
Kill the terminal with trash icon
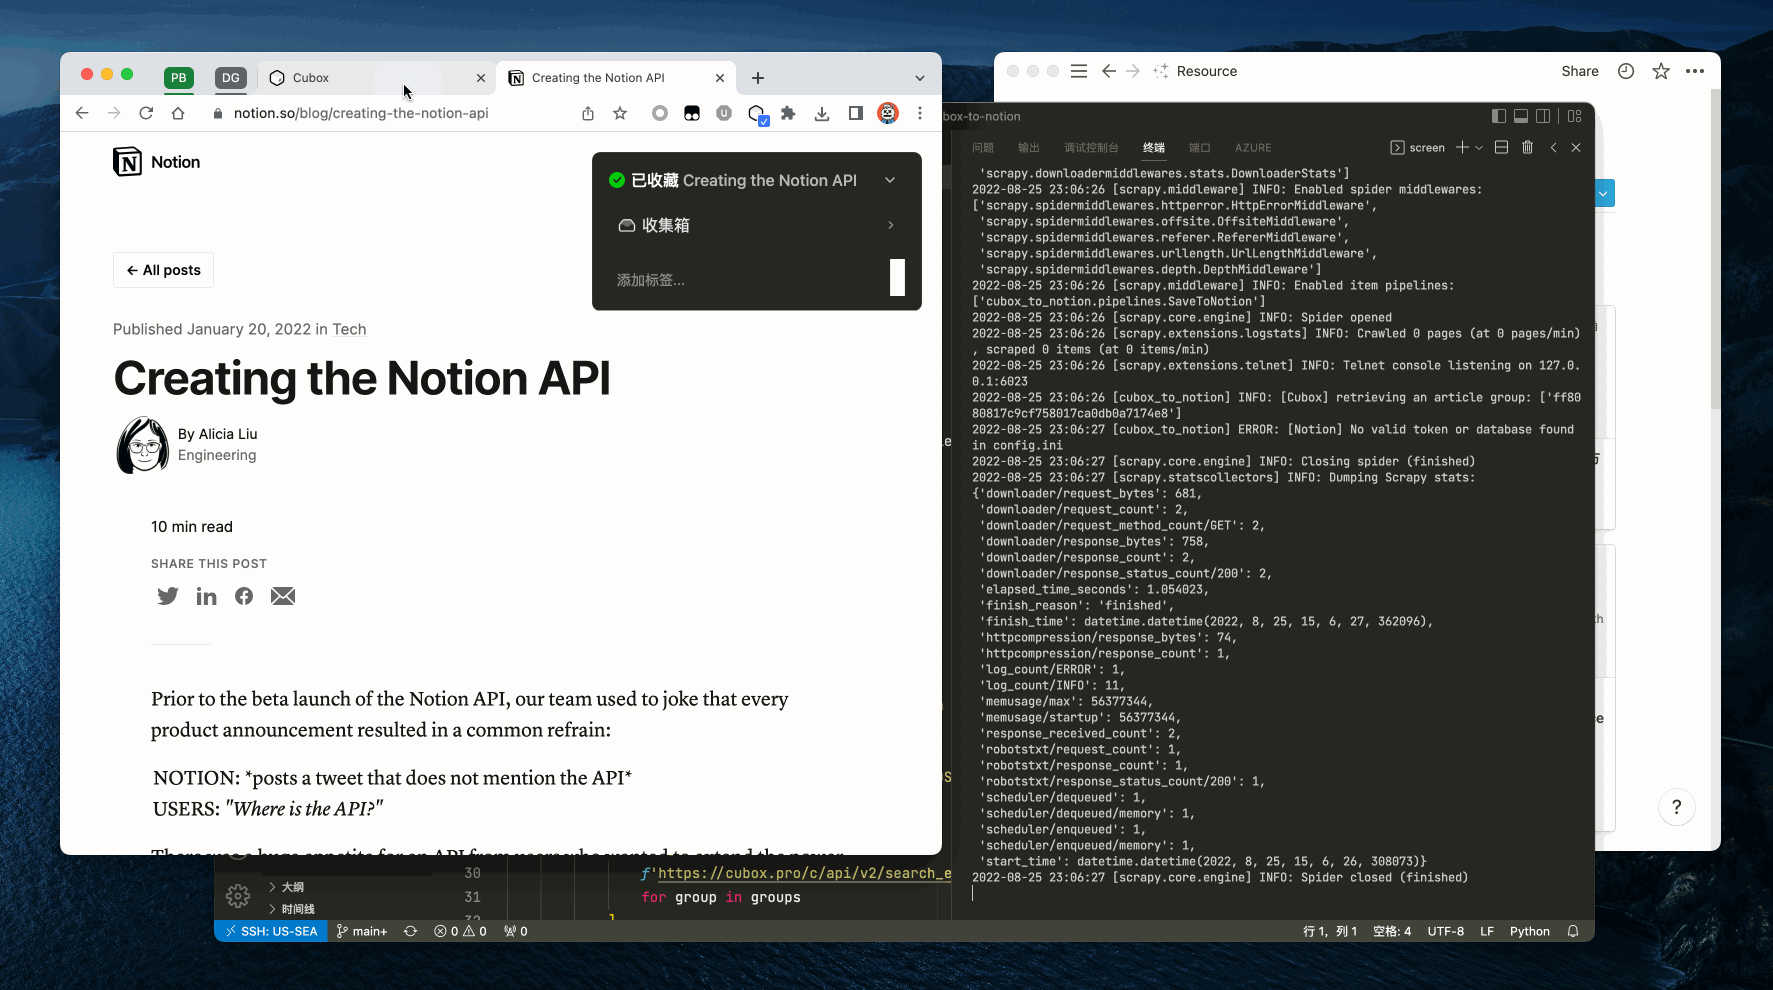tap(1527, 148)
